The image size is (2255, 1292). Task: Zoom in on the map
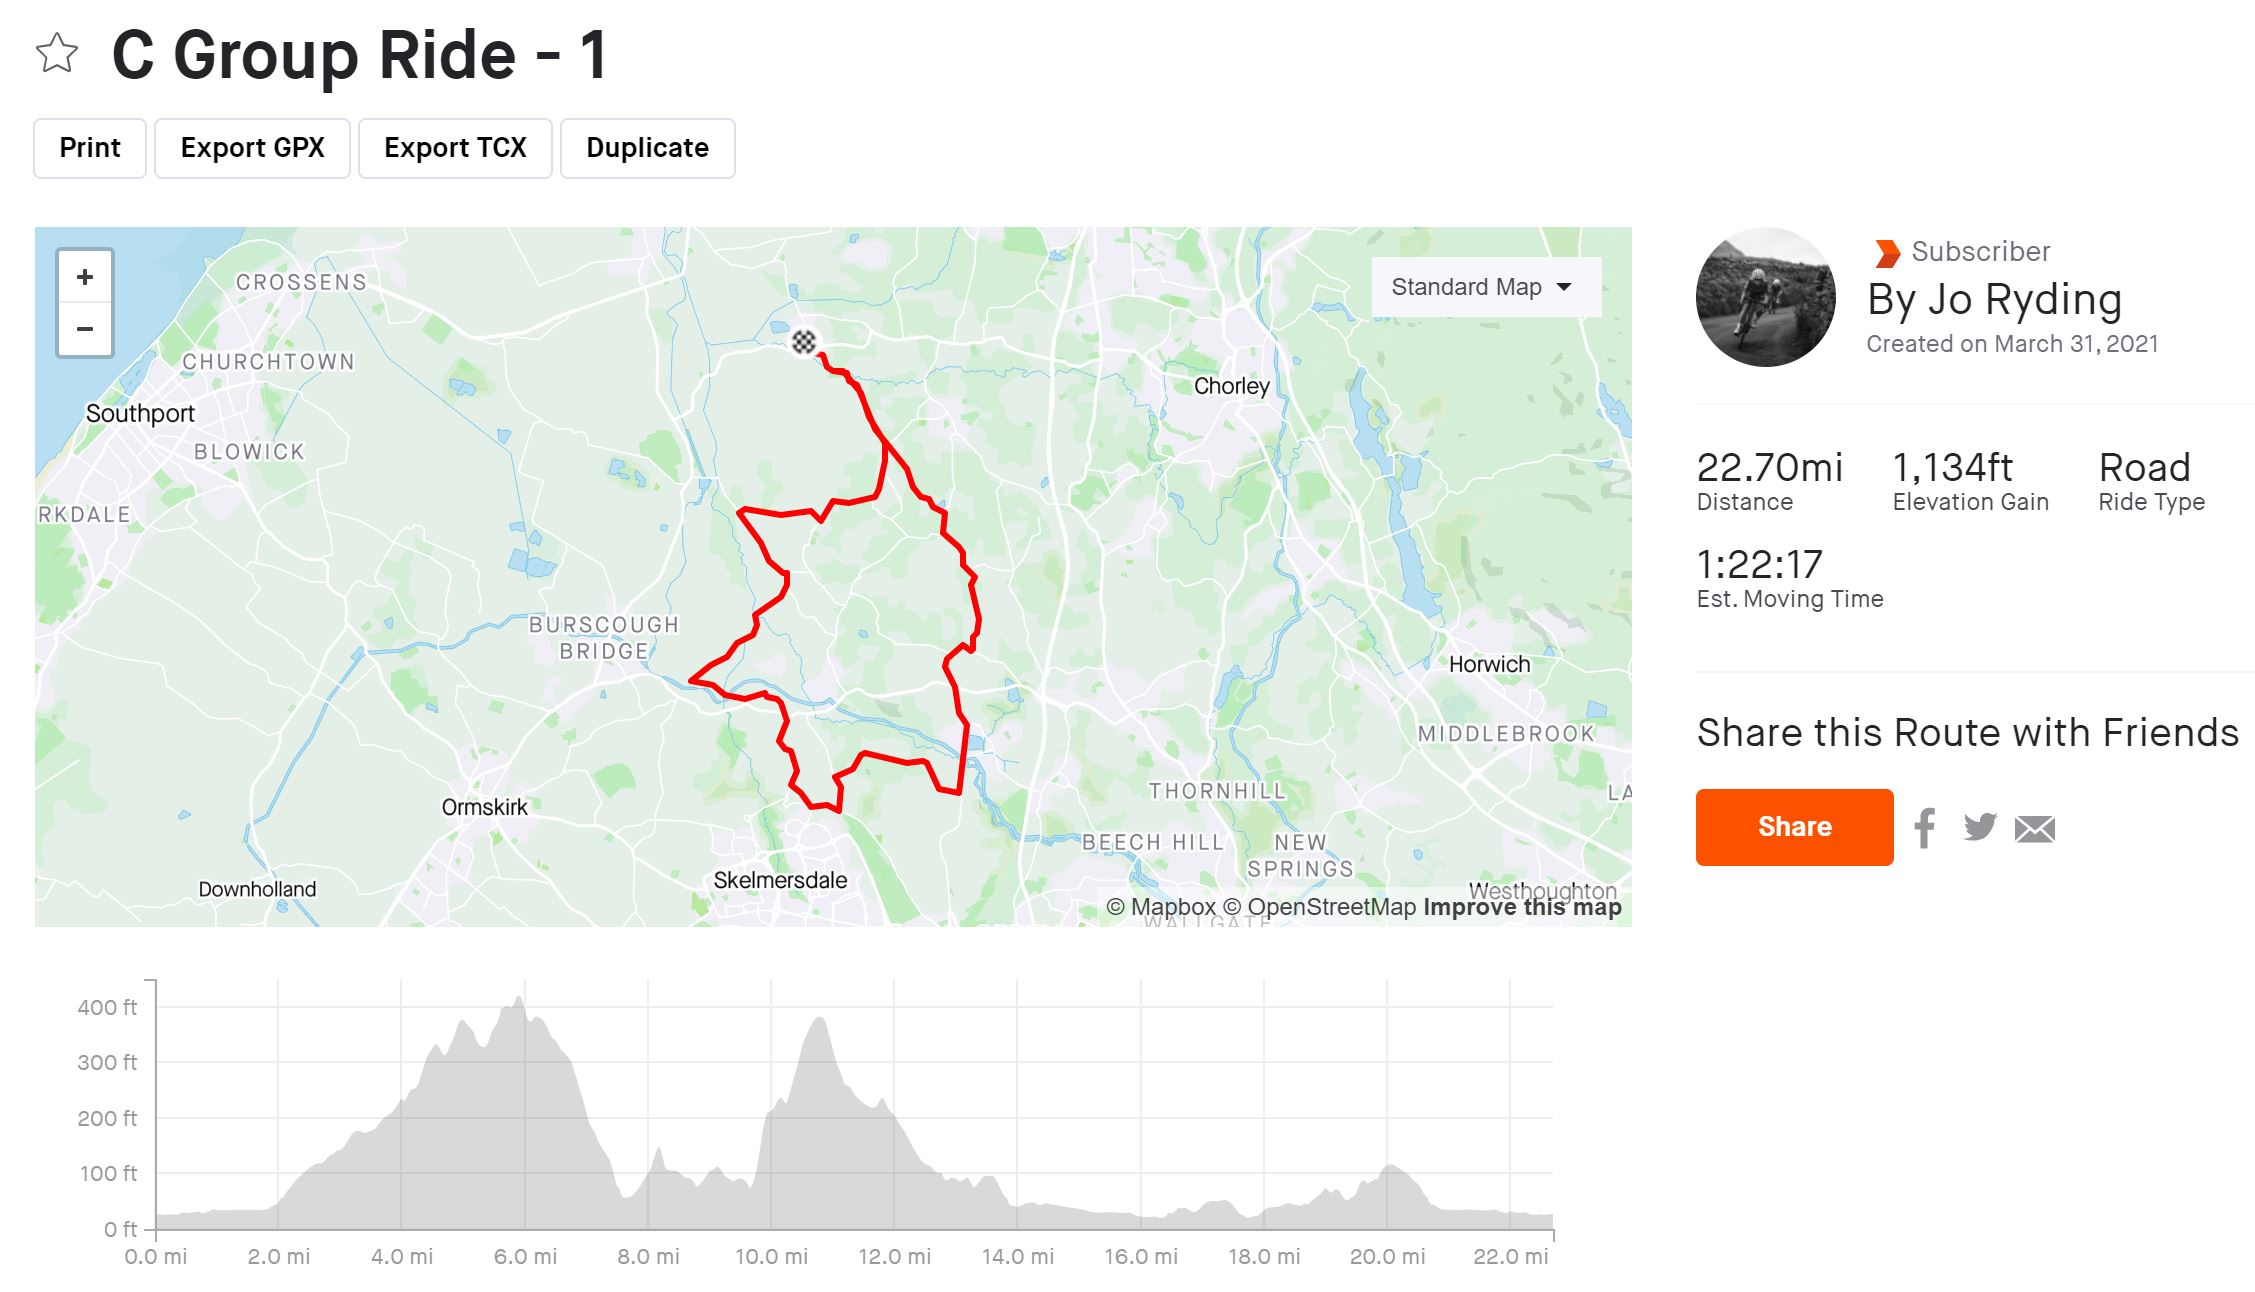[85, 277]
